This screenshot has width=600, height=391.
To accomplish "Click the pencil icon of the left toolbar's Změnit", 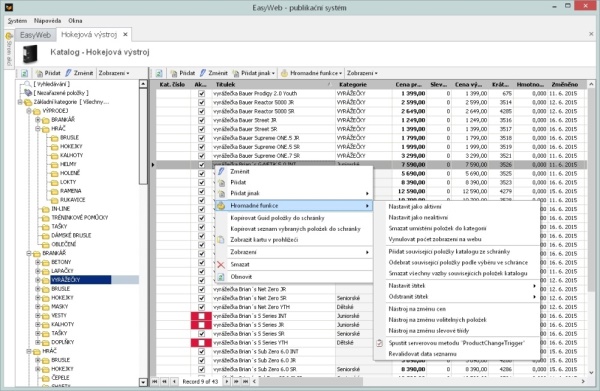I will click(x=68, y=73).
